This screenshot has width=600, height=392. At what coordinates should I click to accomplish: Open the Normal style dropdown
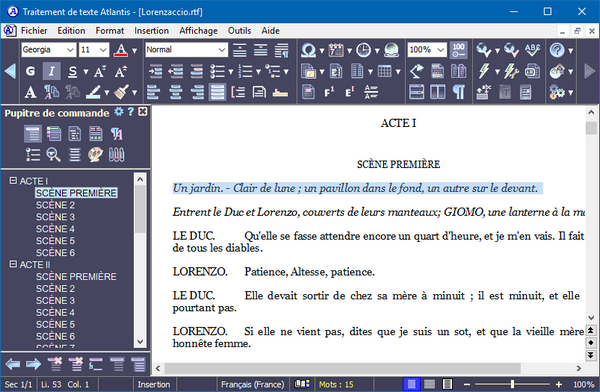pyautogui.click(x=186, y=50)
